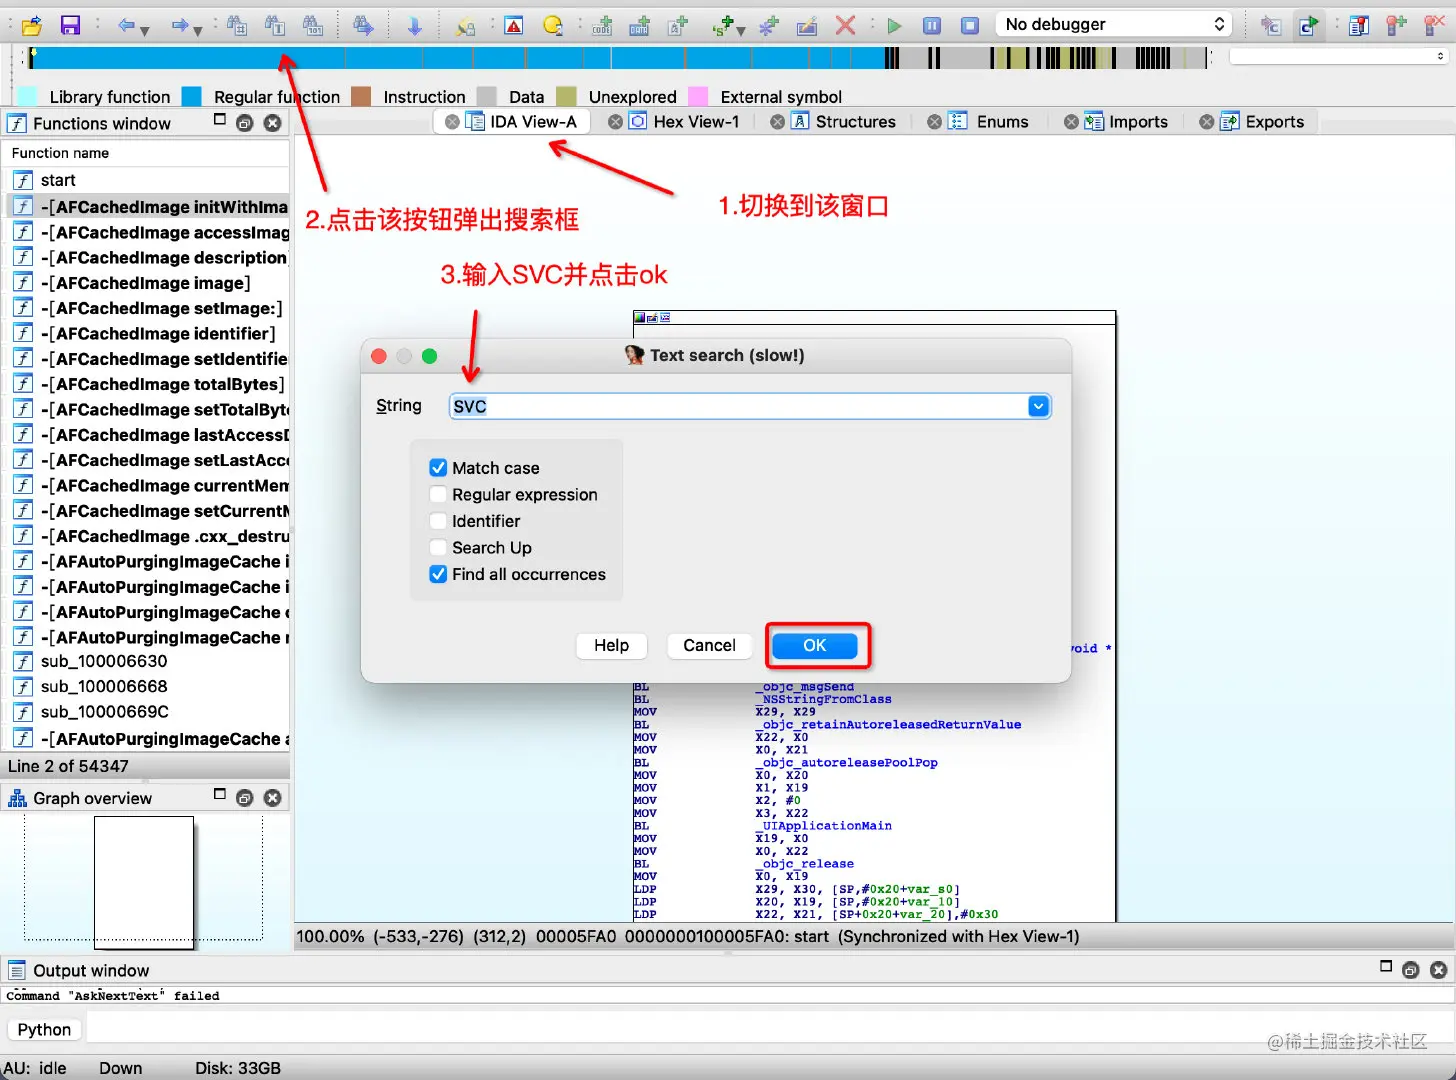Float the Functions window panel

click(x=244, y=123)
